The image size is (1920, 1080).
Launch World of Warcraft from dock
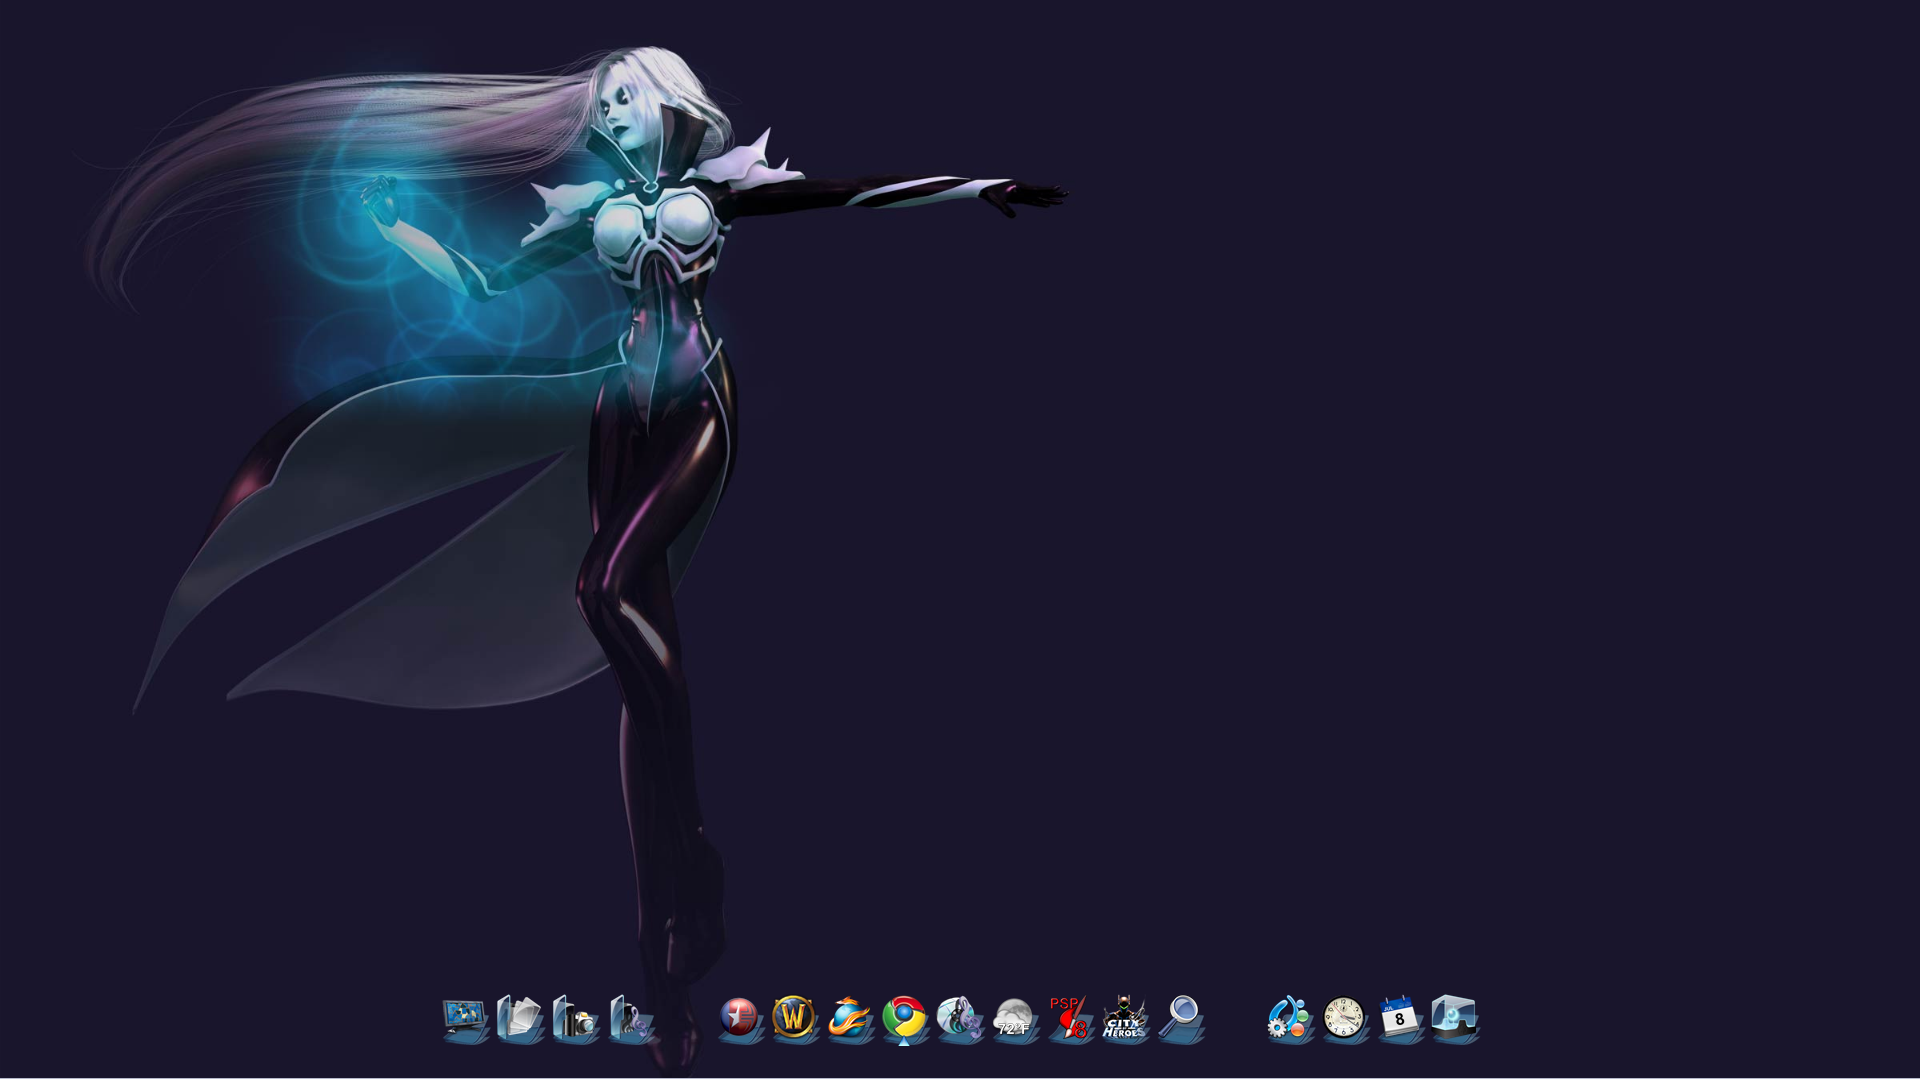[794, 1018]
